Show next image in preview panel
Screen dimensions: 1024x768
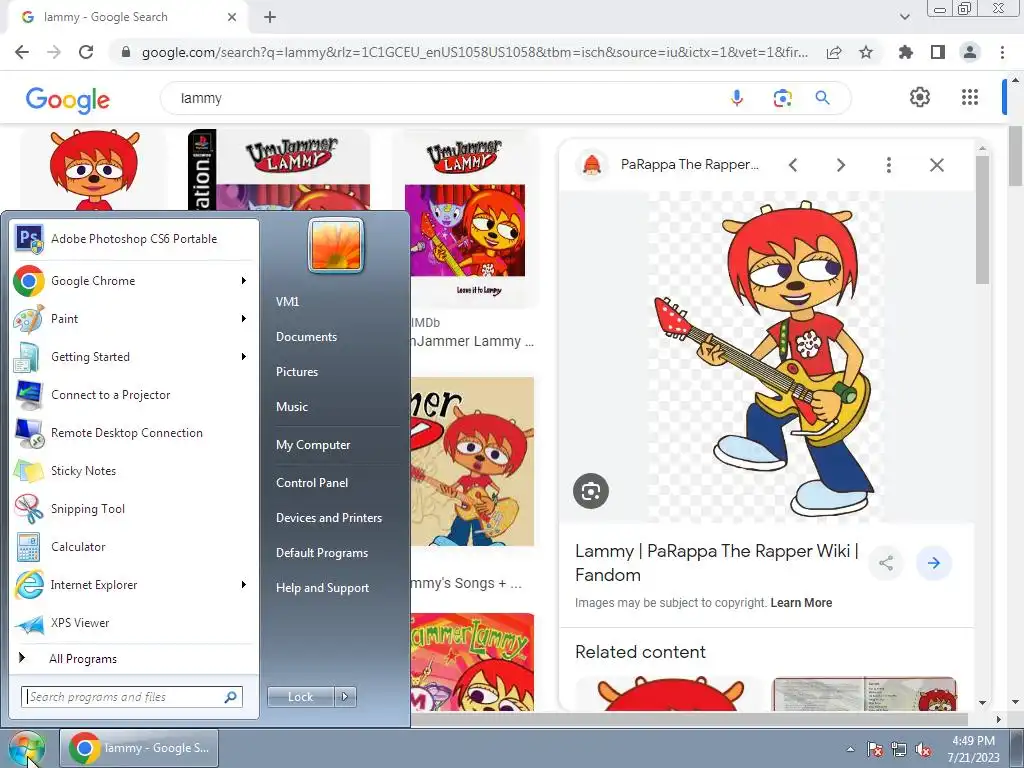point(841,165)
